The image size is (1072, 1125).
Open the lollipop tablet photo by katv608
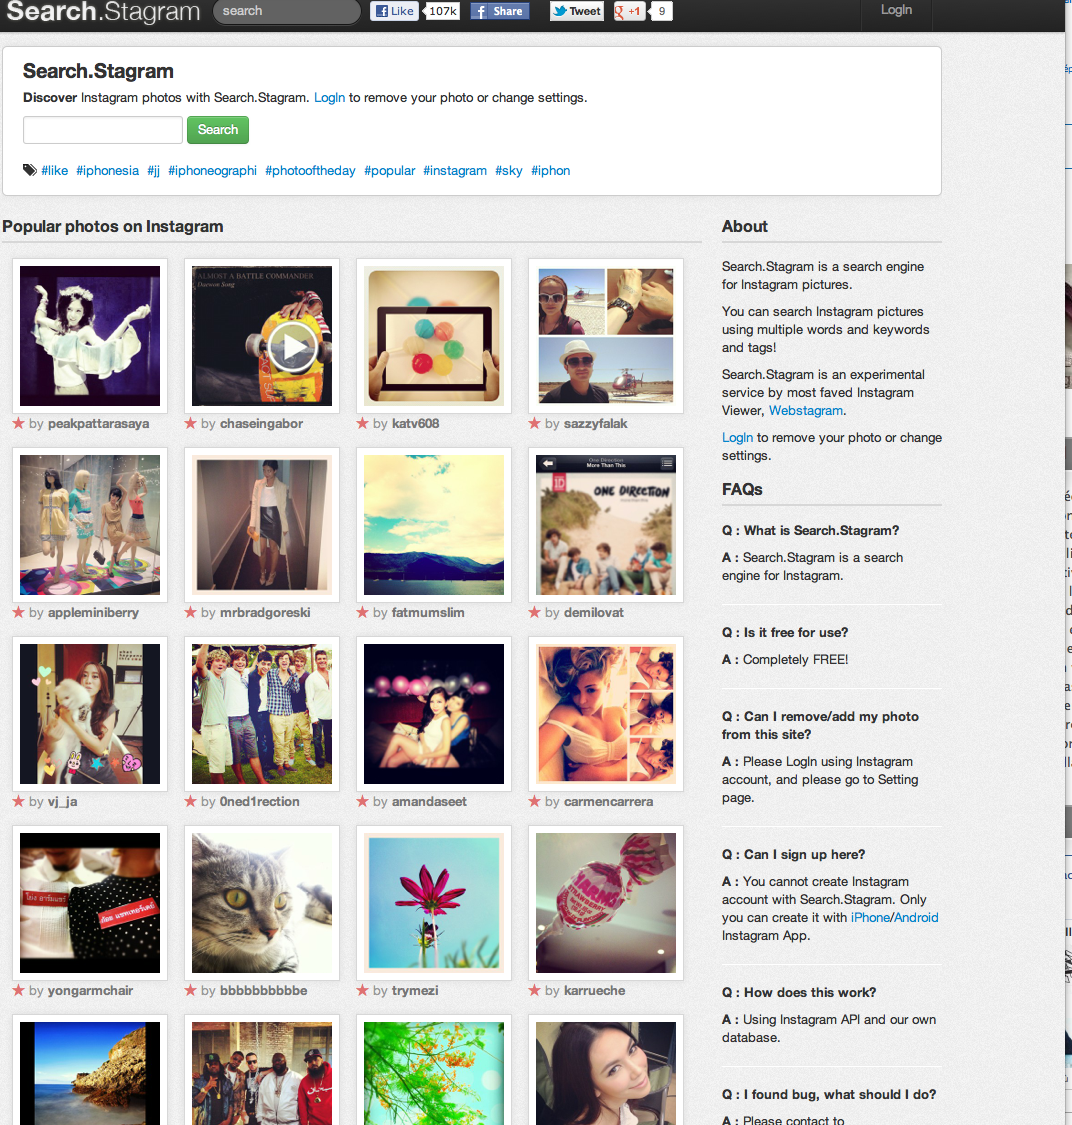(434, 336)
